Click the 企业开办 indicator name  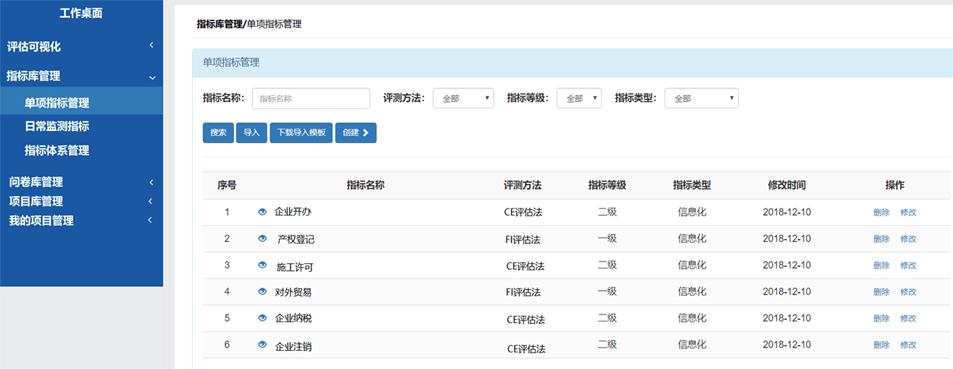(293, 212)
